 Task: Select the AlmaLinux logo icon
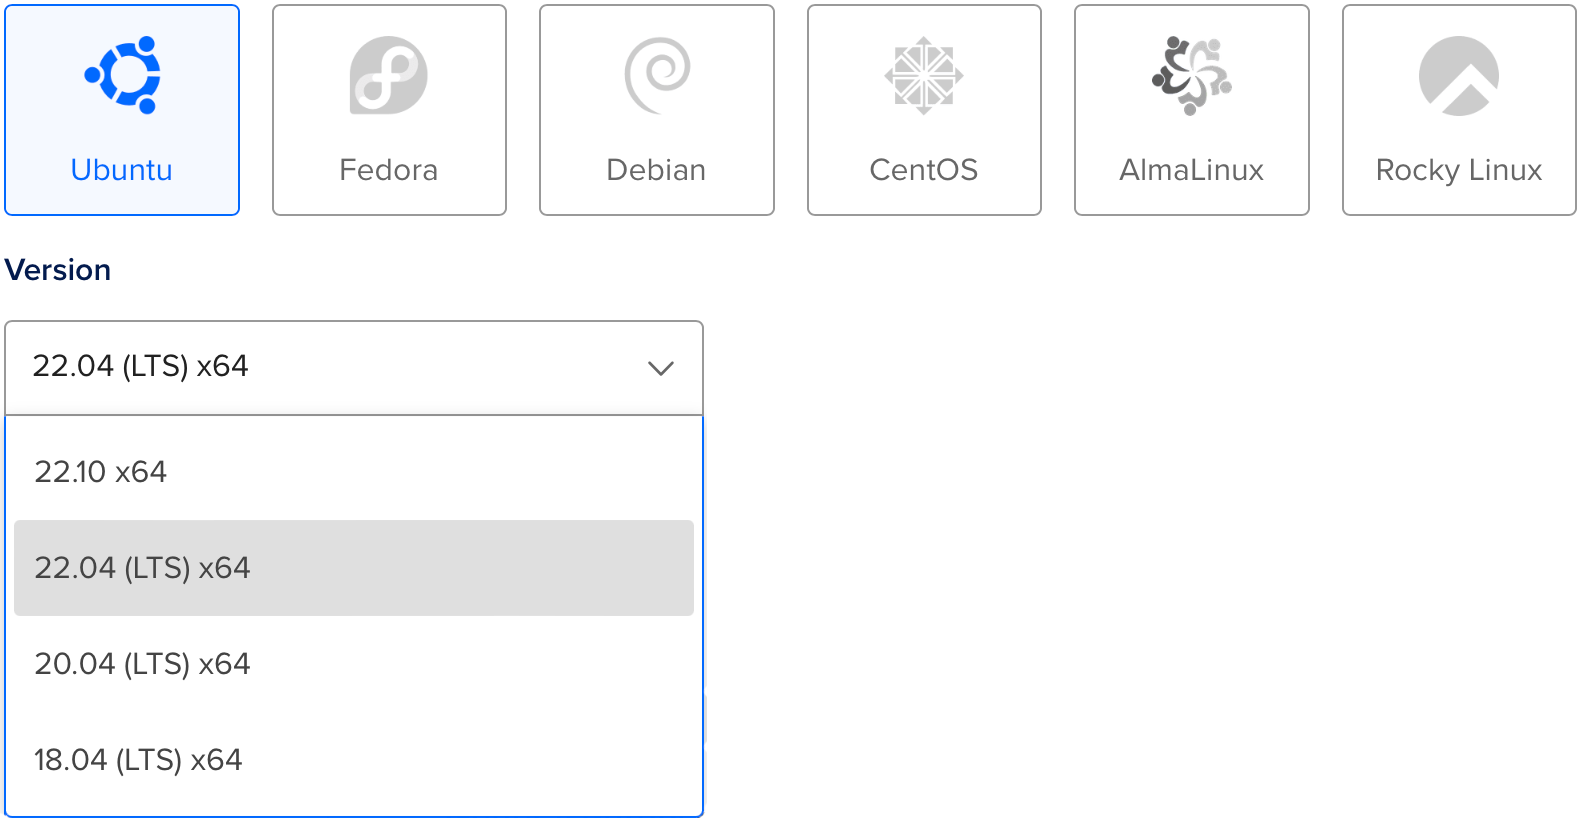point(1190,74)
